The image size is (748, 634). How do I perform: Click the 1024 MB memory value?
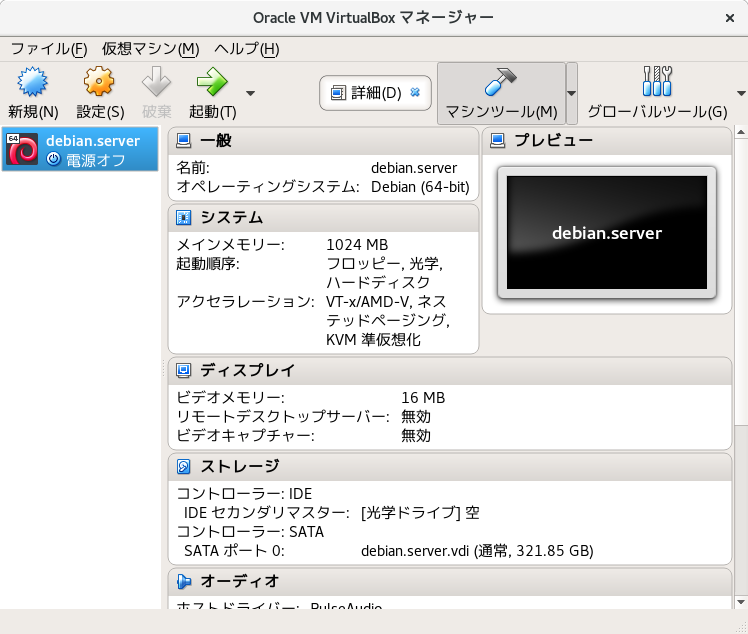pos(357,245)
